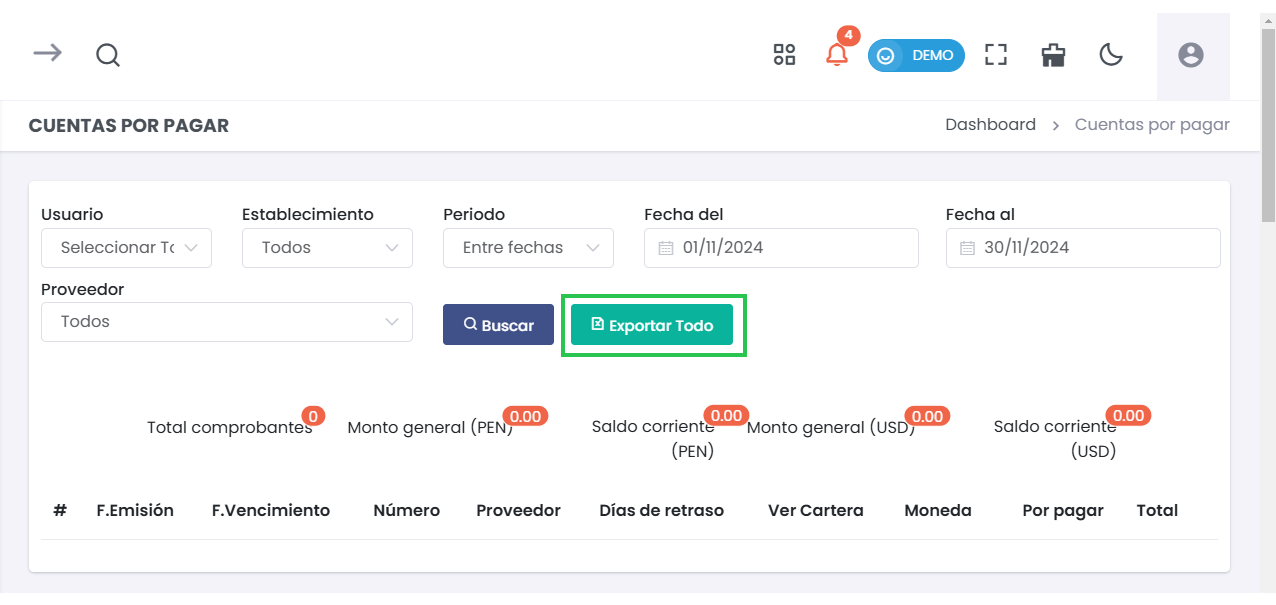
Task: Open the Periodo dropdown set to Entre fechas
Action: pyautogui.click(x=528, y=247)
